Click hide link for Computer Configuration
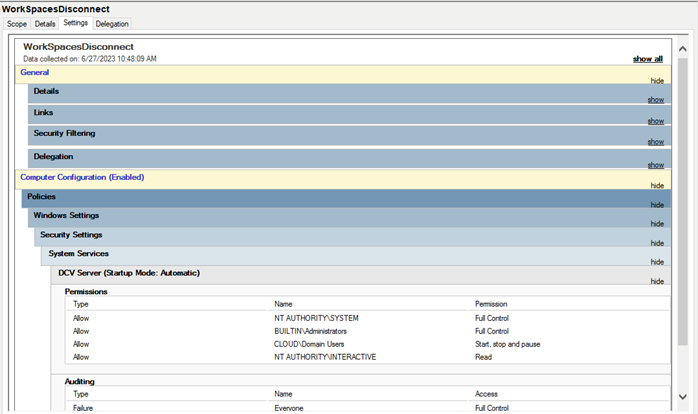The image size is (698, 414). (x=657, y=185)
